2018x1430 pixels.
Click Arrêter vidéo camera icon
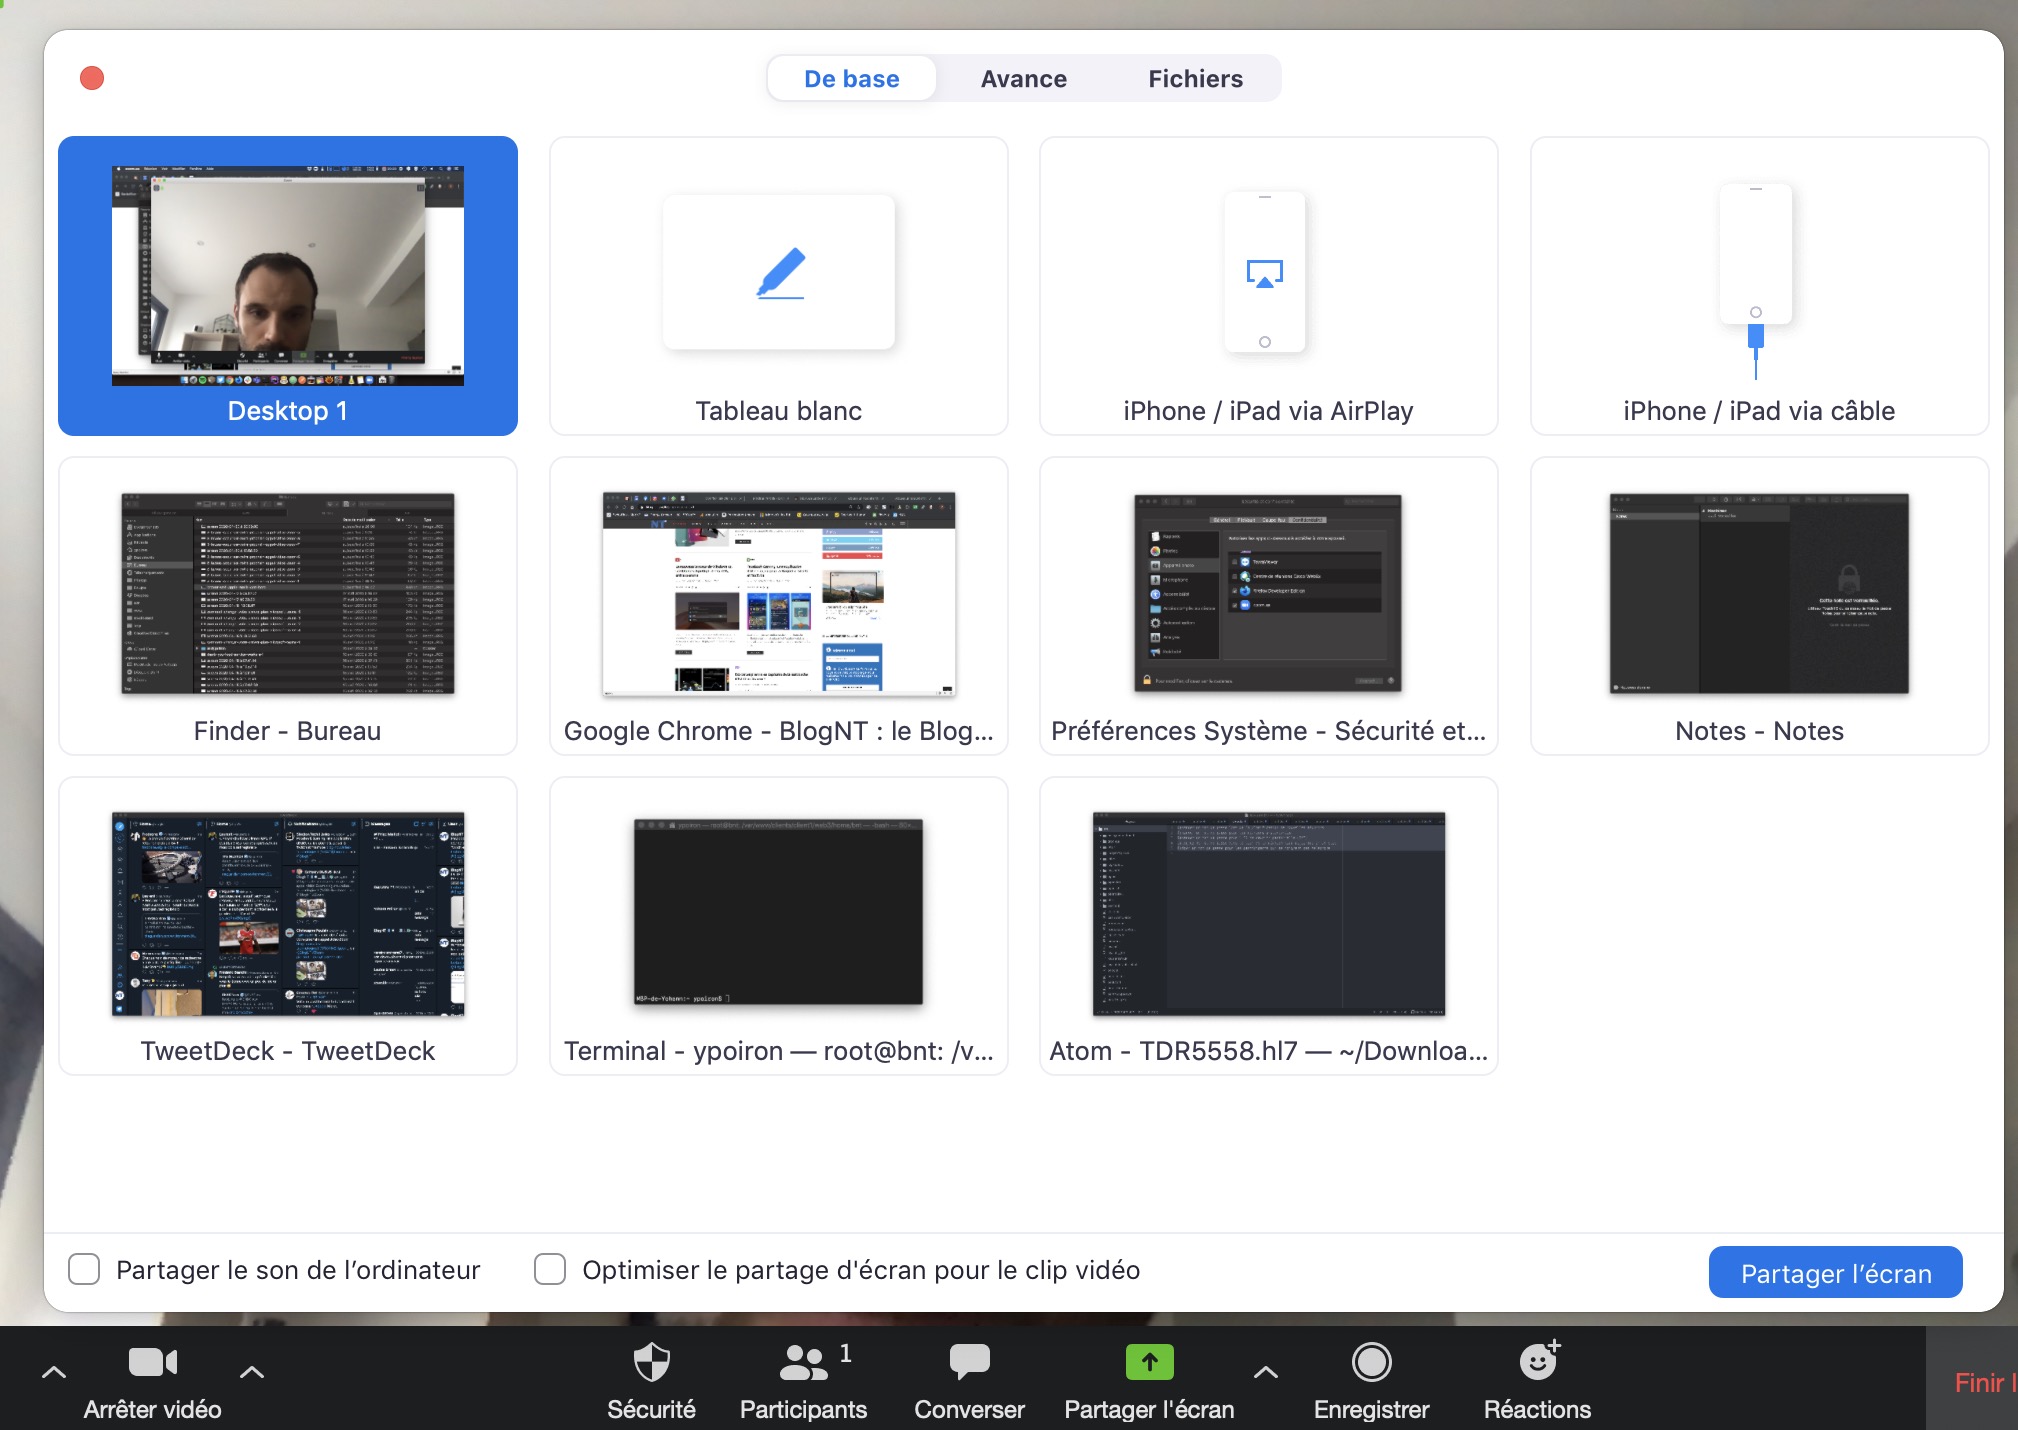[152, 1362]
